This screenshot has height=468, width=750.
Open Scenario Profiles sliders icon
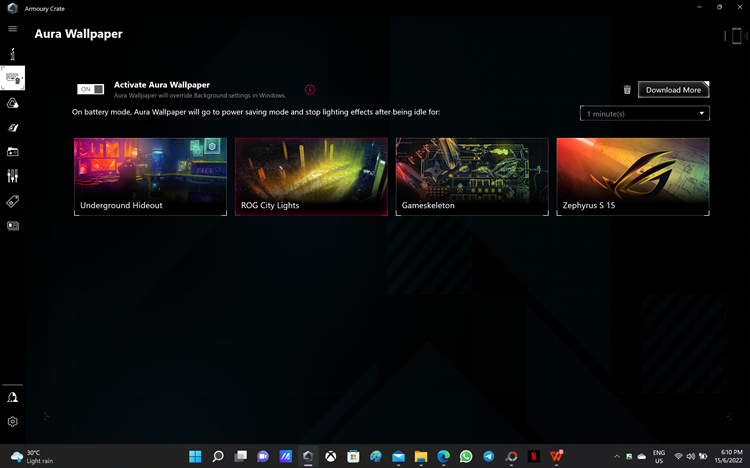point(12,176)
